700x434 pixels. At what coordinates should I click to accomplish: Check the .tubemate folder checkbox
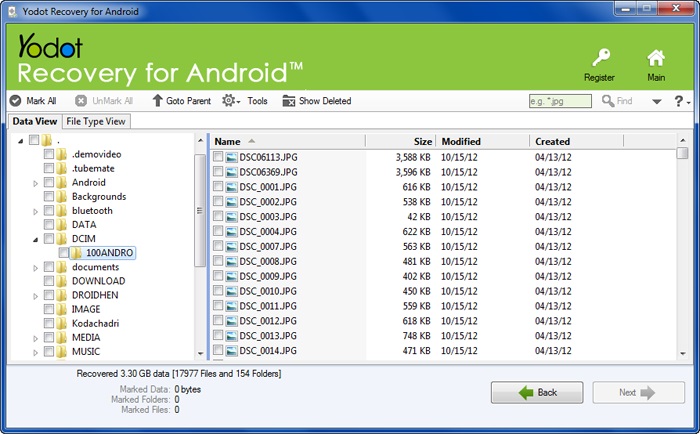(x=49, y=168)
